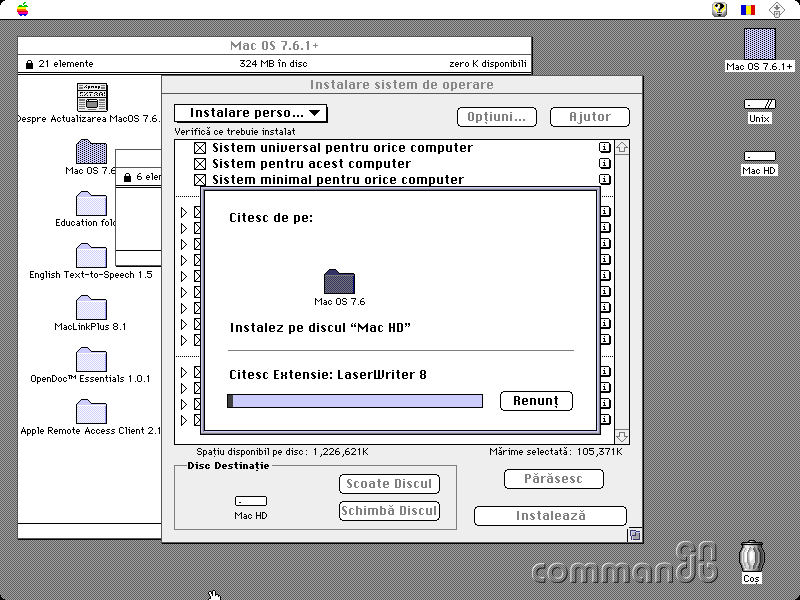Image resolution: width=800 pixels, height=600 pixels.
Task: Click the 21 elemente text
Action: click(66, 64)
